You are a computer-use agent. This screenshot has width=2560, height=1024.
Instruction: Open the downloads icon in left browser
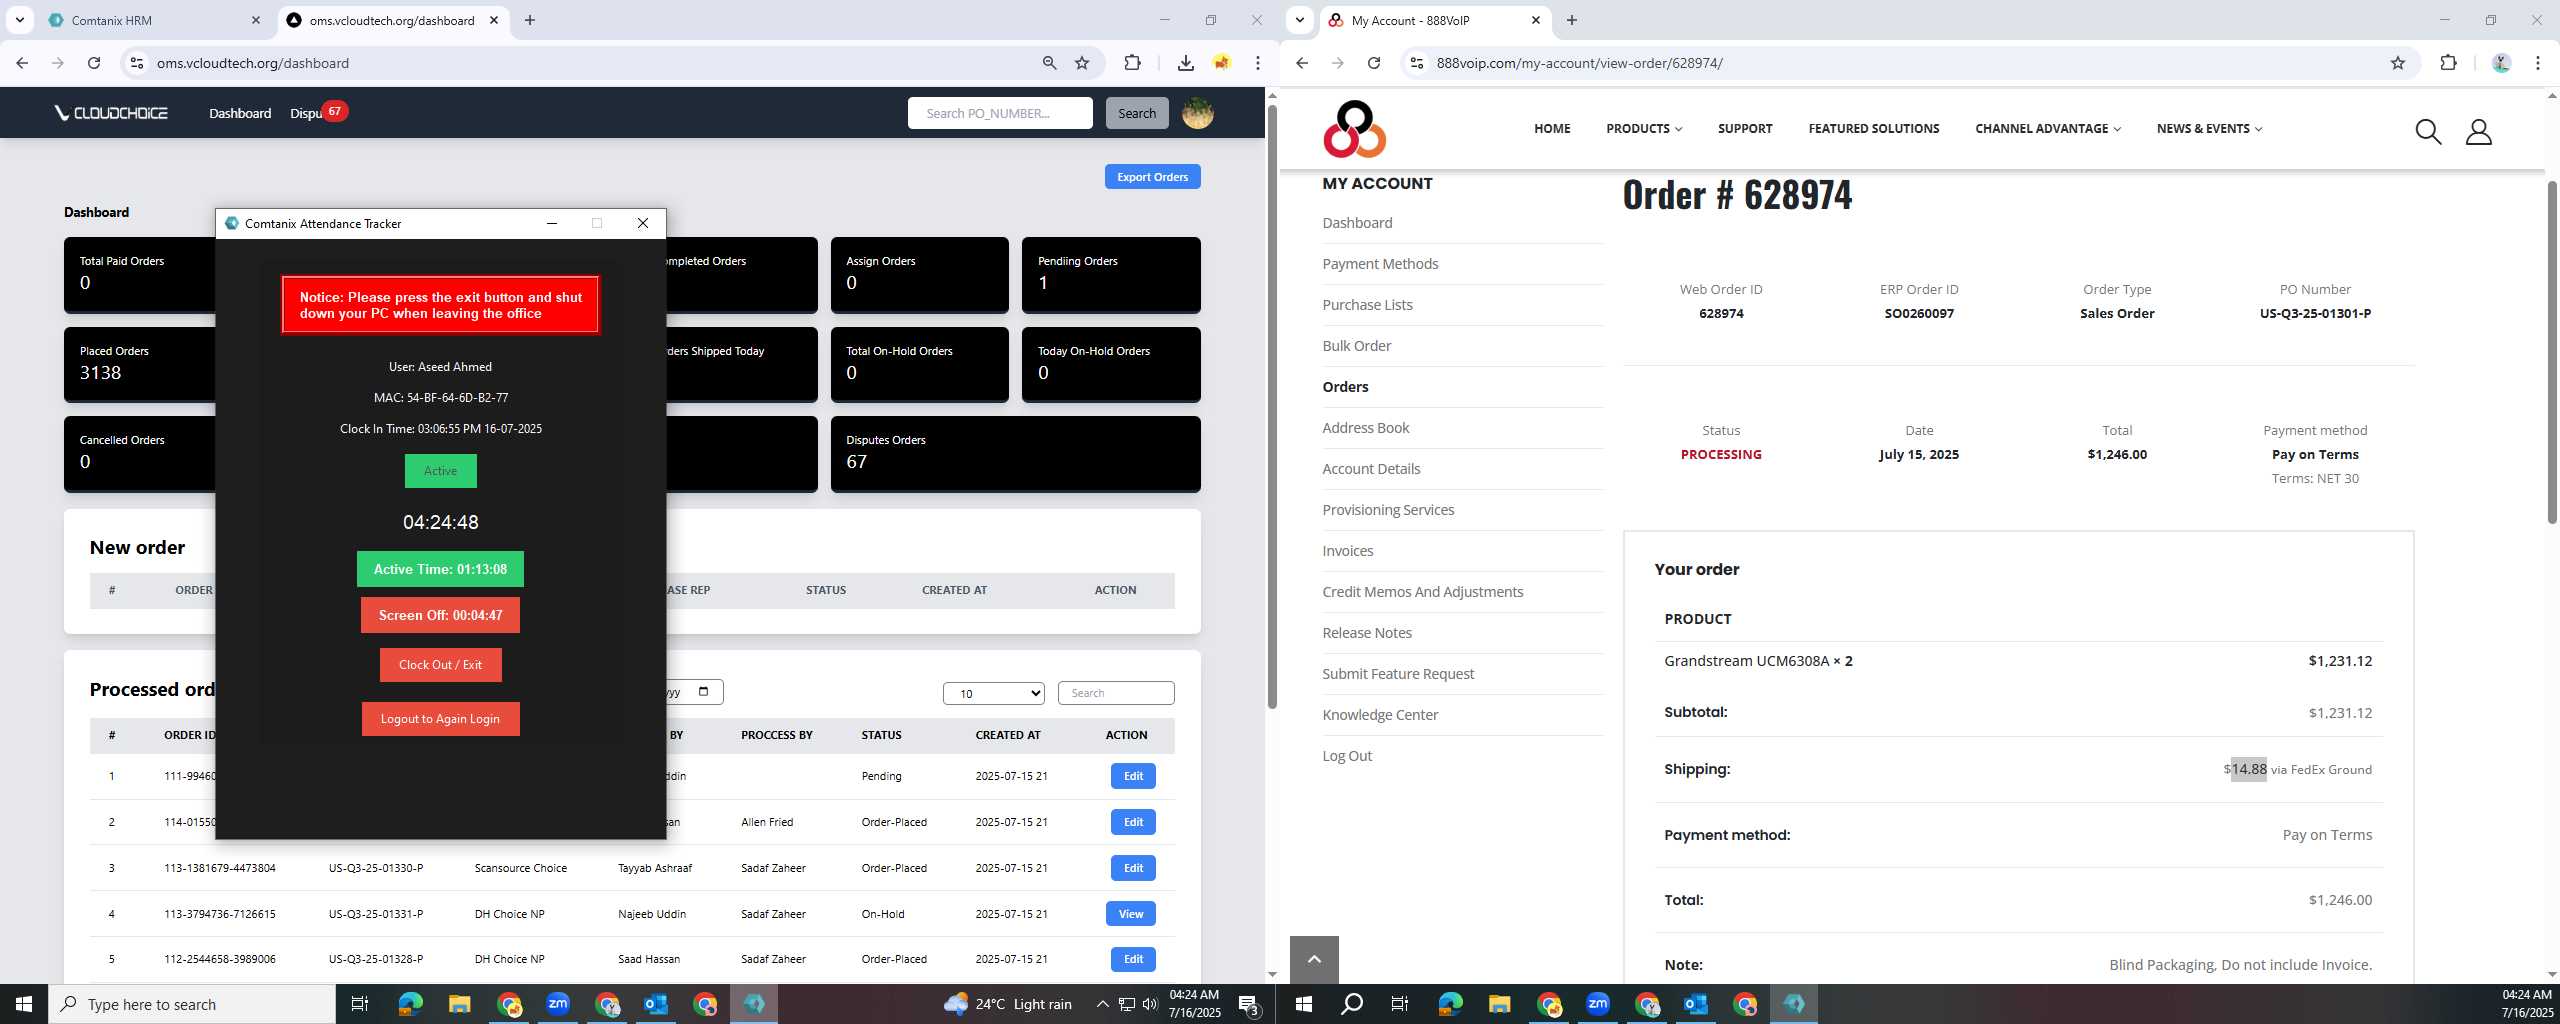coord(1185,63)
